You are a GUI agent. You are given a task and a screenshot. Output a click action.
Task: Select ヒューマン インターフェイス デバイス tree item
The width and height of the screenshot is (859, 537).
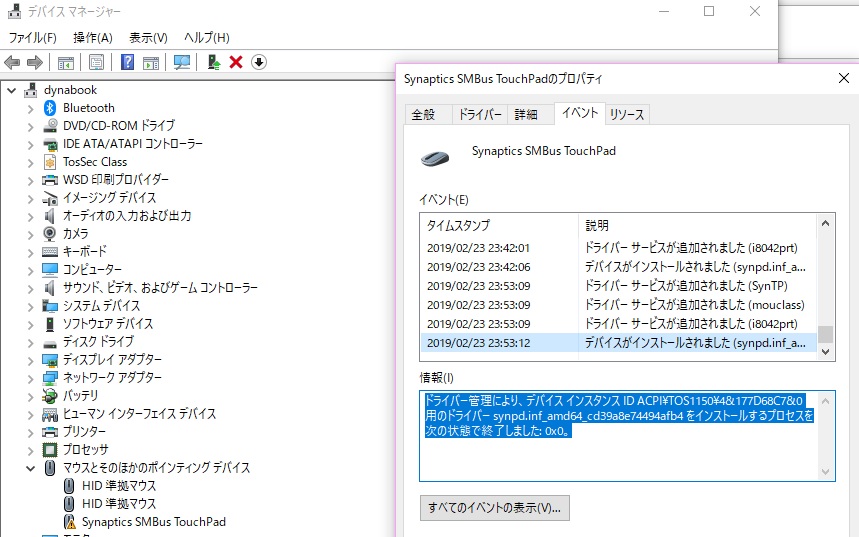click(x=139, y=414)
